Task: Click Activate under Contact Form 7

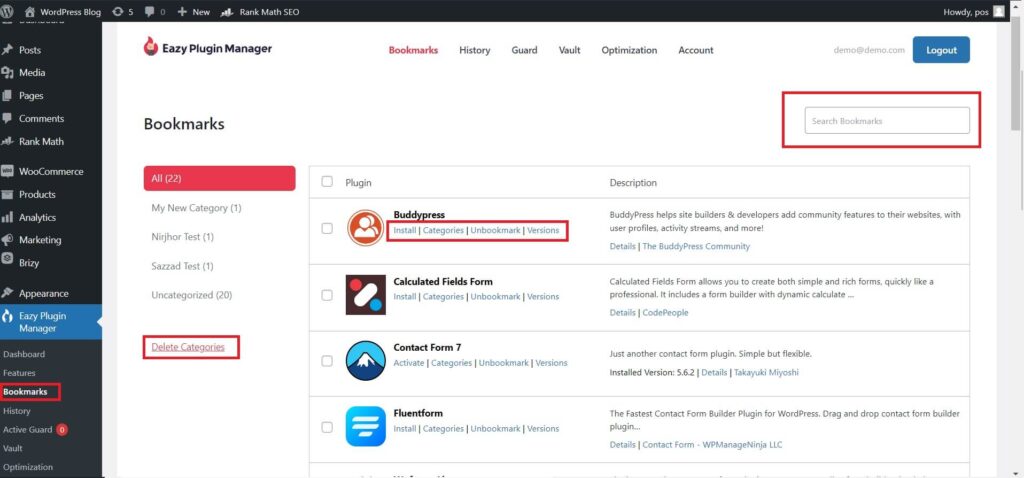Action: [x=409, y=362]
